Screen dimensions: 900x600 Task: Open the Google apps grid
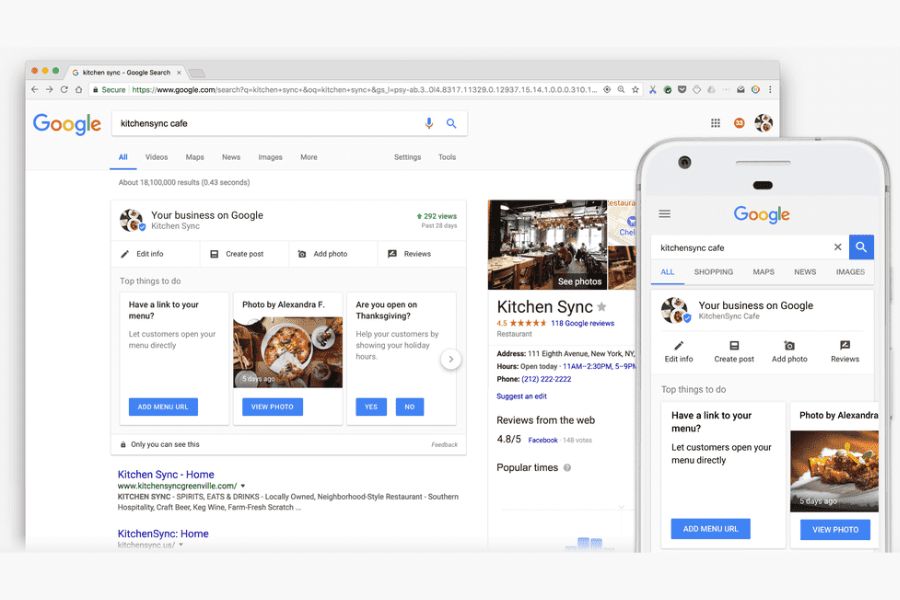point(715,123)
